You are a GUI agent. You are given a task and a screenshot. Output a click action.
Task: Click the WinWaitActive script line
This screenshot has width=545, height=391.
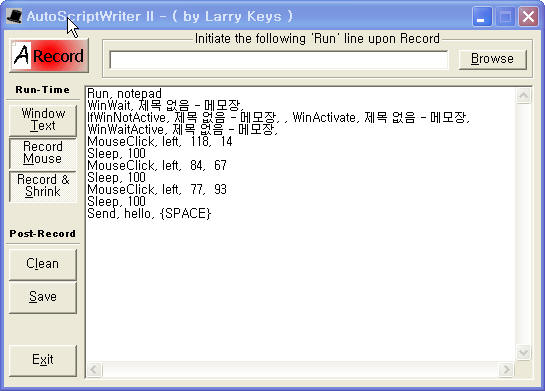pos(182,130)
